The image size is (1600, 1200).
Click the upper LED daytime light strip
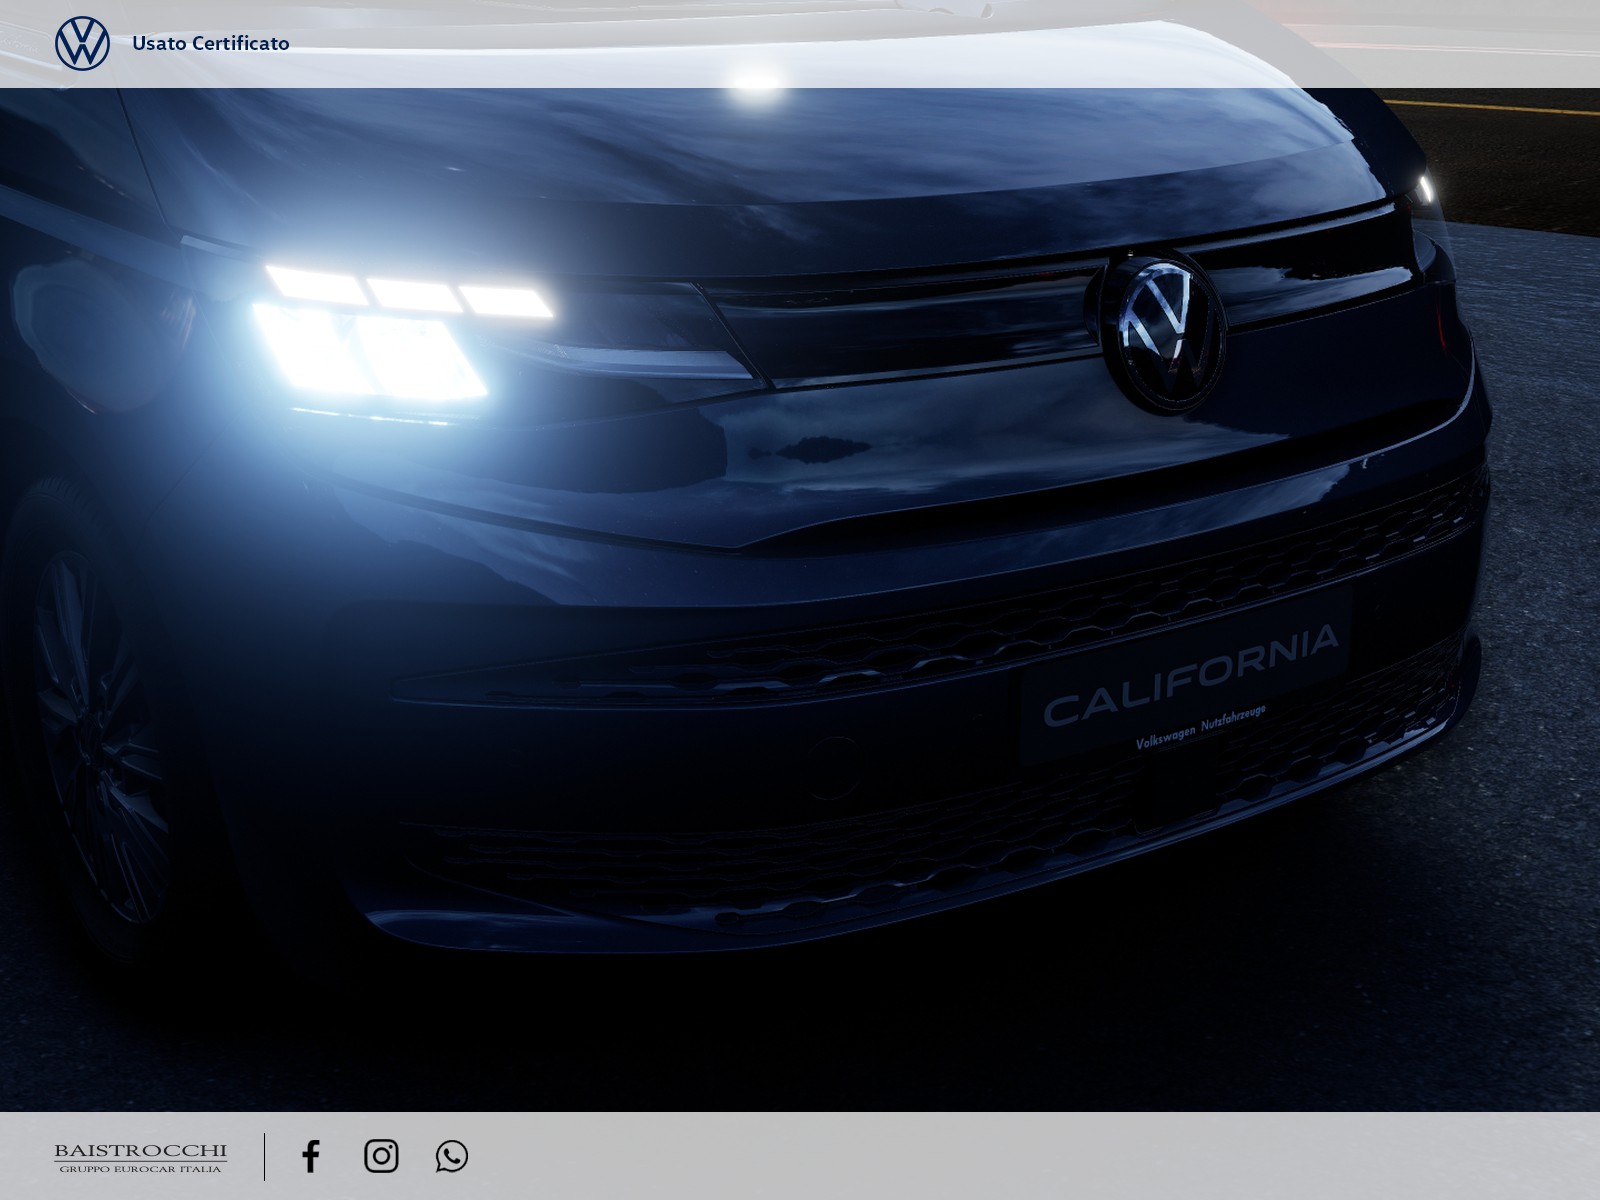410,290
